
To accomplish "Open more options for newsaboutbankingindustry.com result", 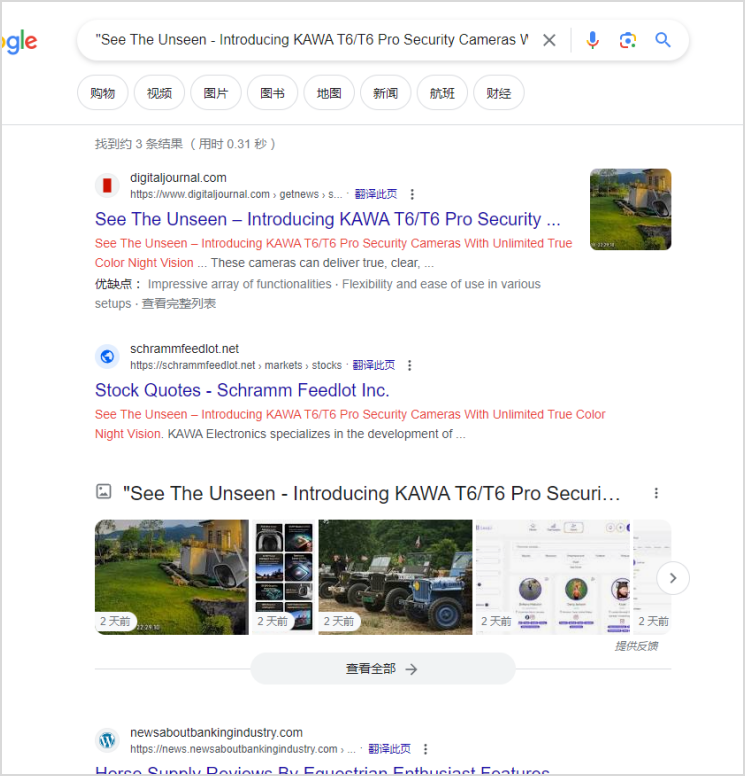I will [x=425, y=749].
